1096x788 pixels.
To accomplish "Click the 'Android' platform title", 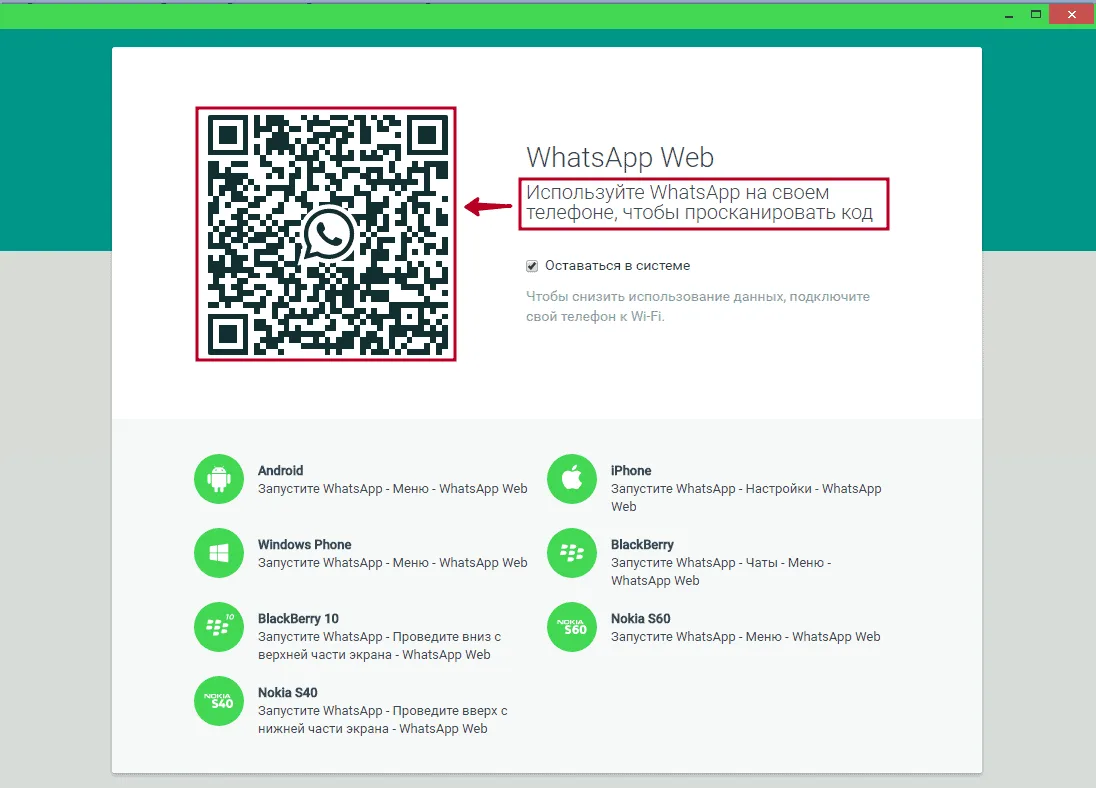I will point(280,471).
